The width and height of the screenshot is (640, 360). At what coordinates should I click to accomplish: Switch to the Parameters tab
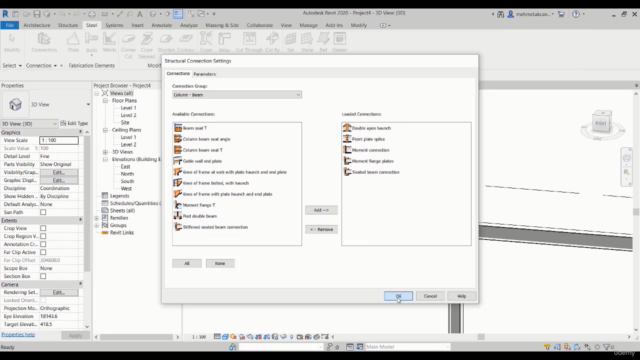point(204,74)
